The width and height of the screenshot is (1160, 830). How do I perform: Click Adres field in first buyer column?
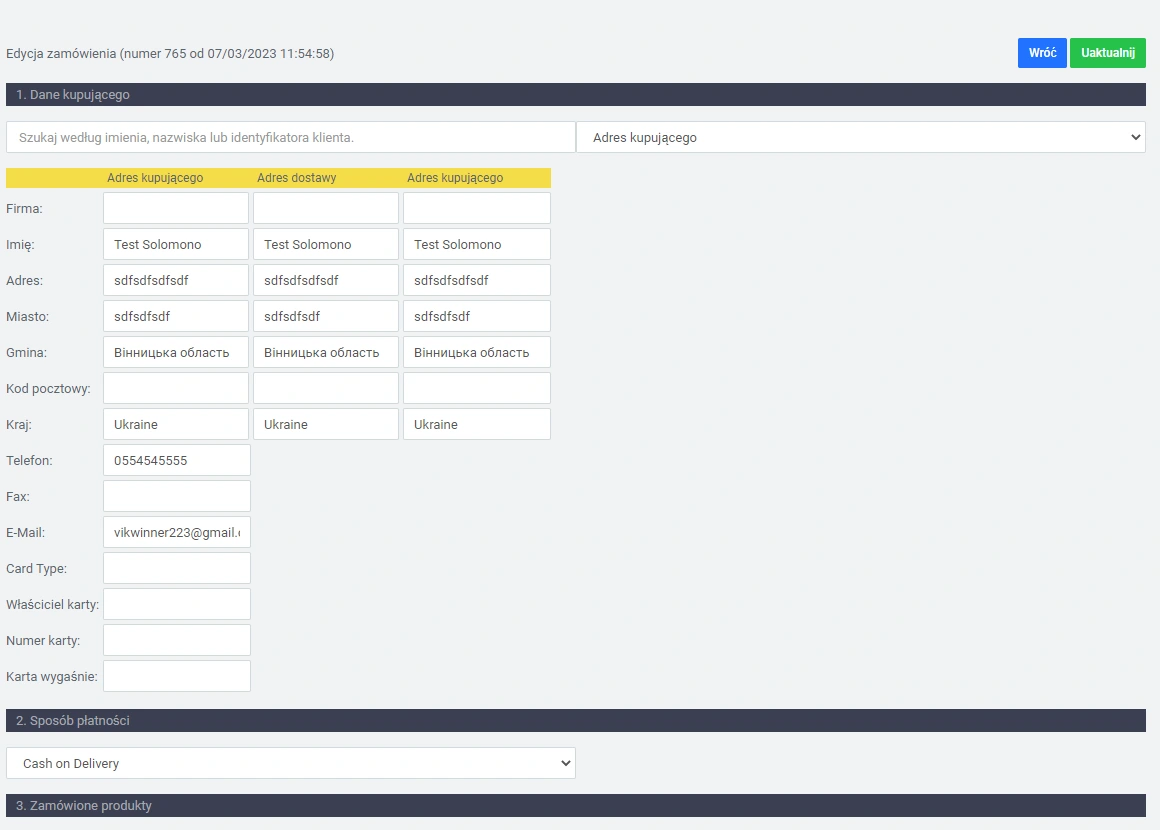click(175, 280)
